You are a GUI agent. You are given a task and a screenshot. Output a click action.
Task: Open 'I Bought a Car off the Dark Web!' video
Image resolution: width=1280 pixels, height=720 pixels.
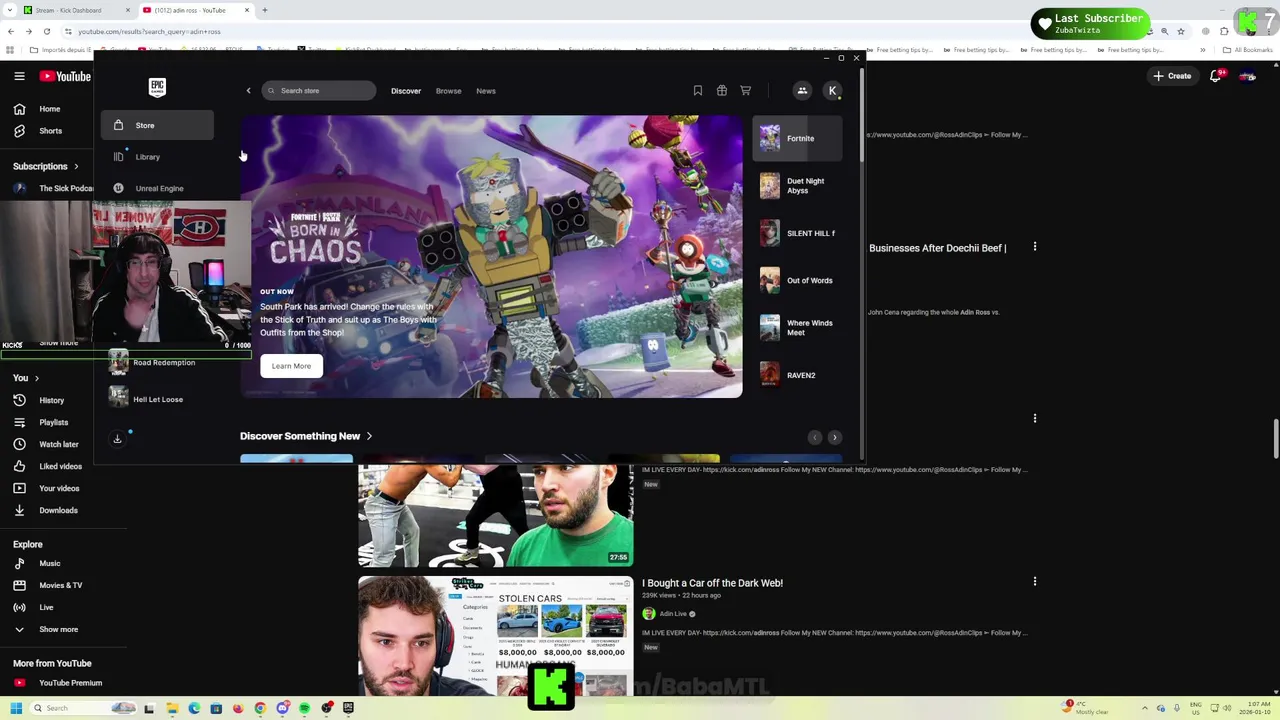[x=712, y=583]
